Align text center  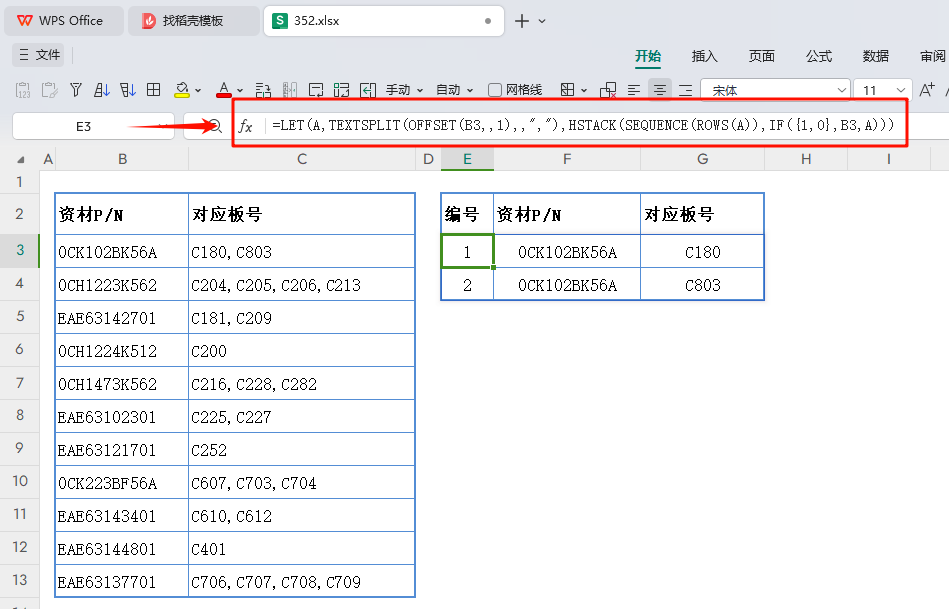pos(659,90)
